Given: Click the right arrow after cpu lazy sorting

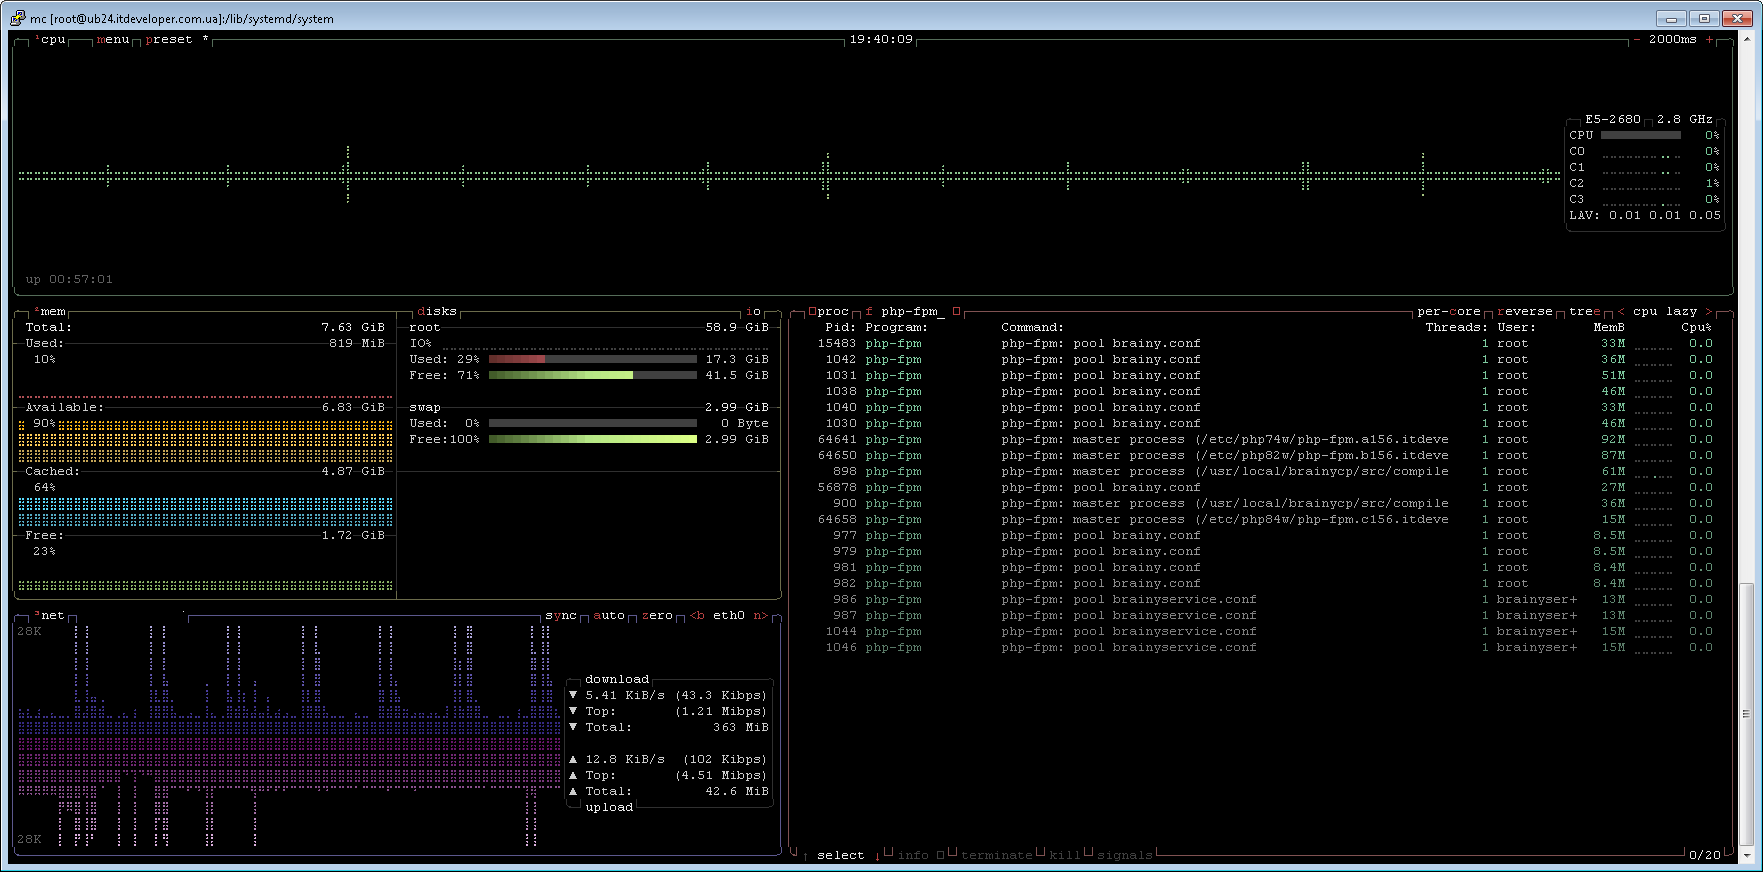Looking at the screenshot, I should (1709, 312).
